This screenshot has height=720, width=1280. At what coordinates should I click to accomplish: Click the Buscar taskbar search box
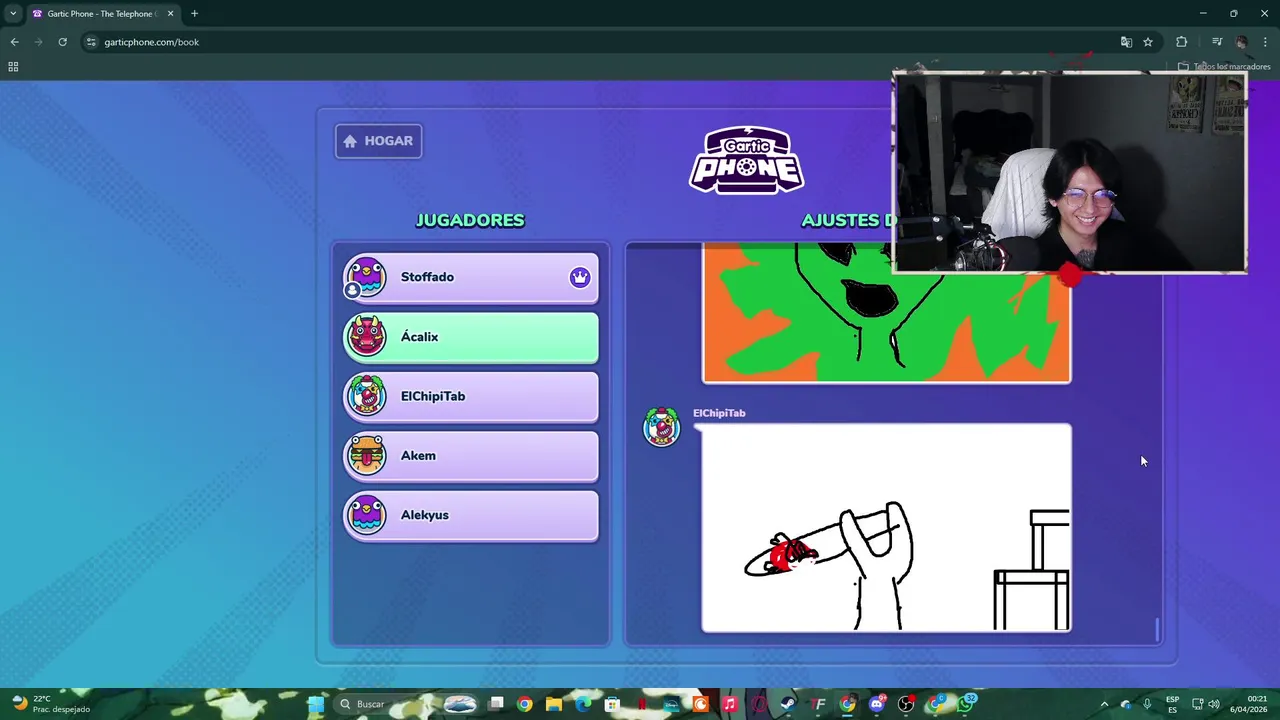408,704
